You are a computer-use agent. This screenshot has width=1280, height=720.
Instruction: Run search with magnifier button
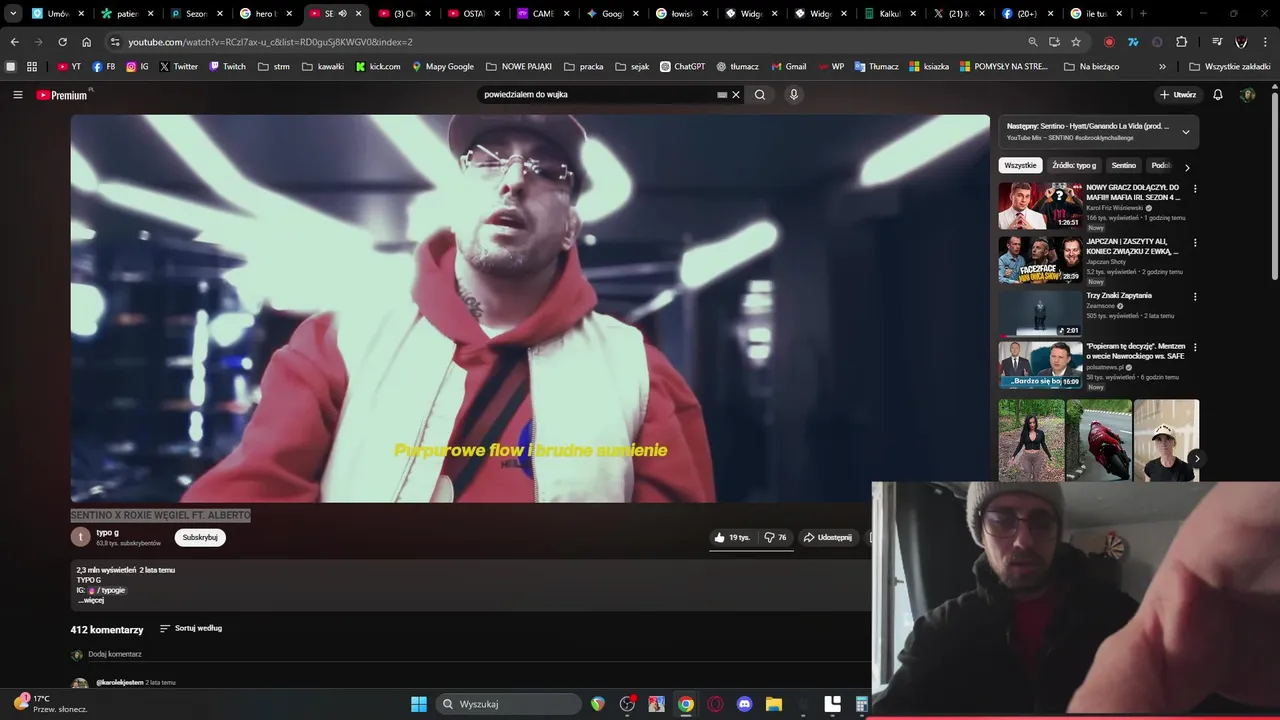[x=760, y=95]
